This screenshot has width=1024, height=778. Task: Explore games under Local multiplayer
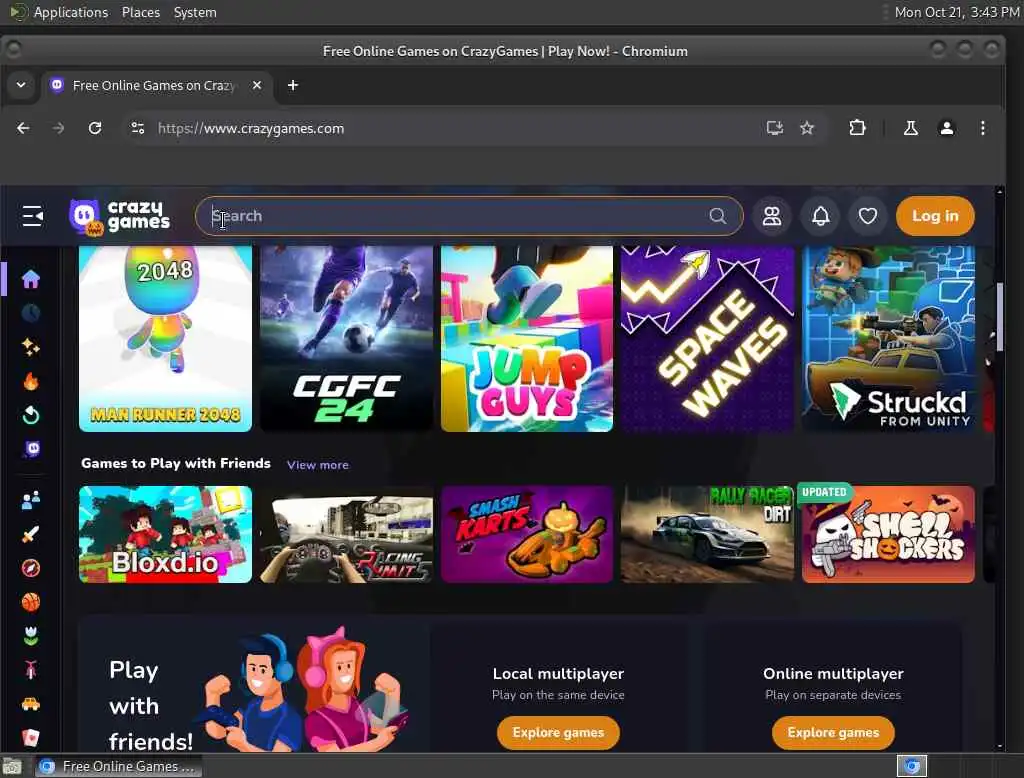pyautogui.click(x=558, y=732)
